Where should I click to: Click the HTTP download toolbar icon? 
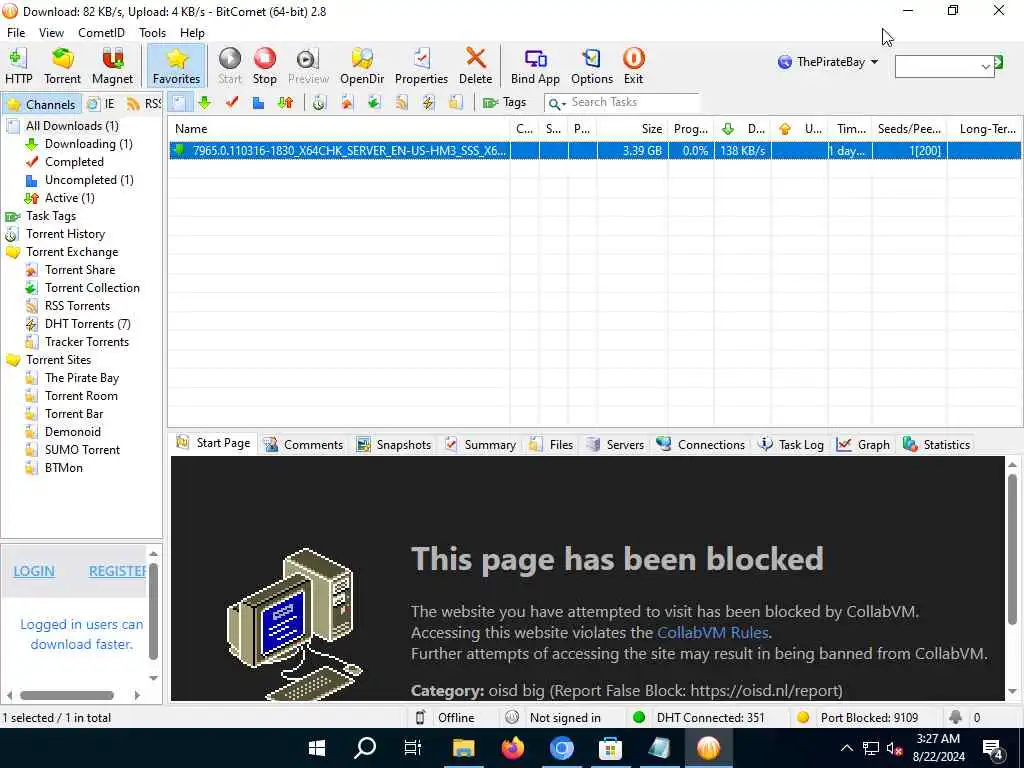18,66
